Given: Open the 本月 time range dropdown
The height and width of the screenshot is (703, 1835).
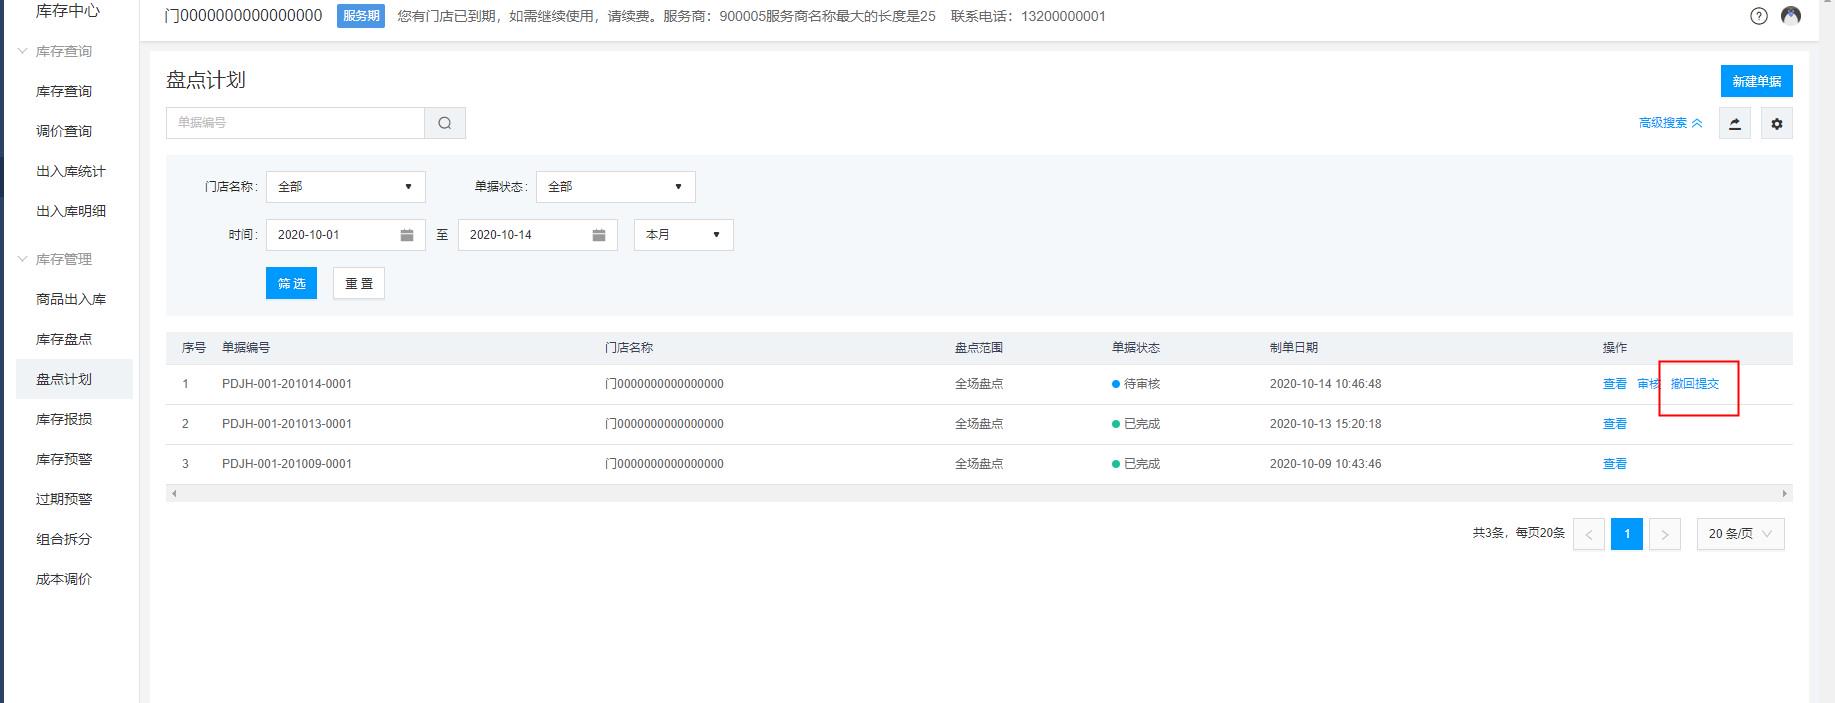Looking at the screenshot, I should (x=683, y=235).
